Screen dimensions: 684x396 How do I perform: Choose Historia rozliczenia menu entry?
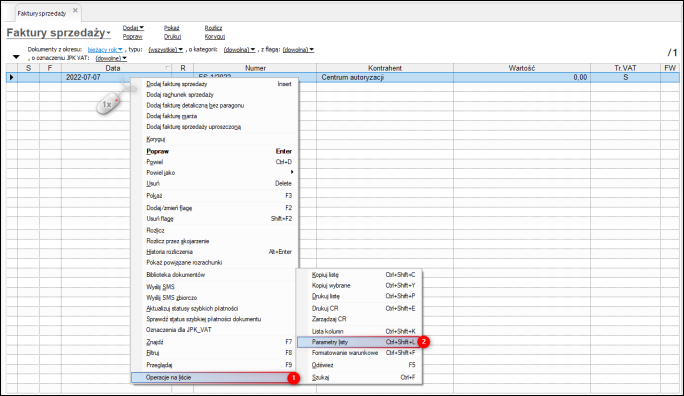point(215,252)
